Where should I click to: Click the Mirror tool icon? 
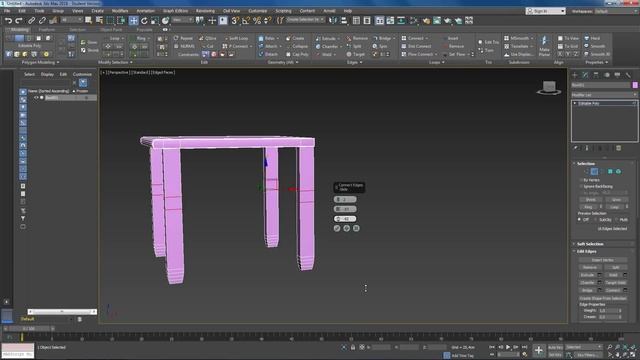point(333,20)
